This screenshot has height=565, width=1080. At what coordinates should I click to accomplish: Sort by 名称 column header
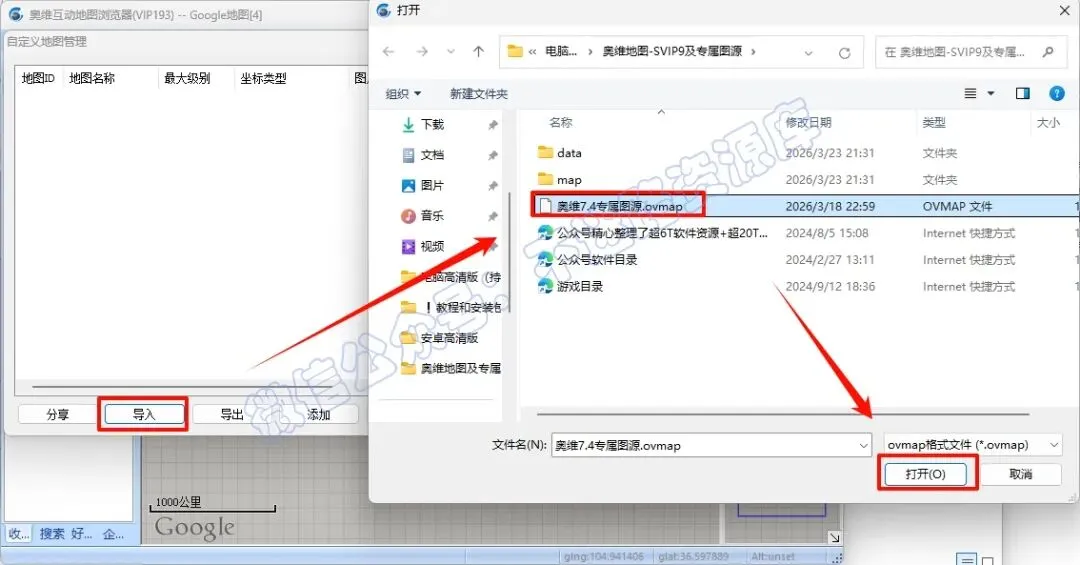pos(561,123)
